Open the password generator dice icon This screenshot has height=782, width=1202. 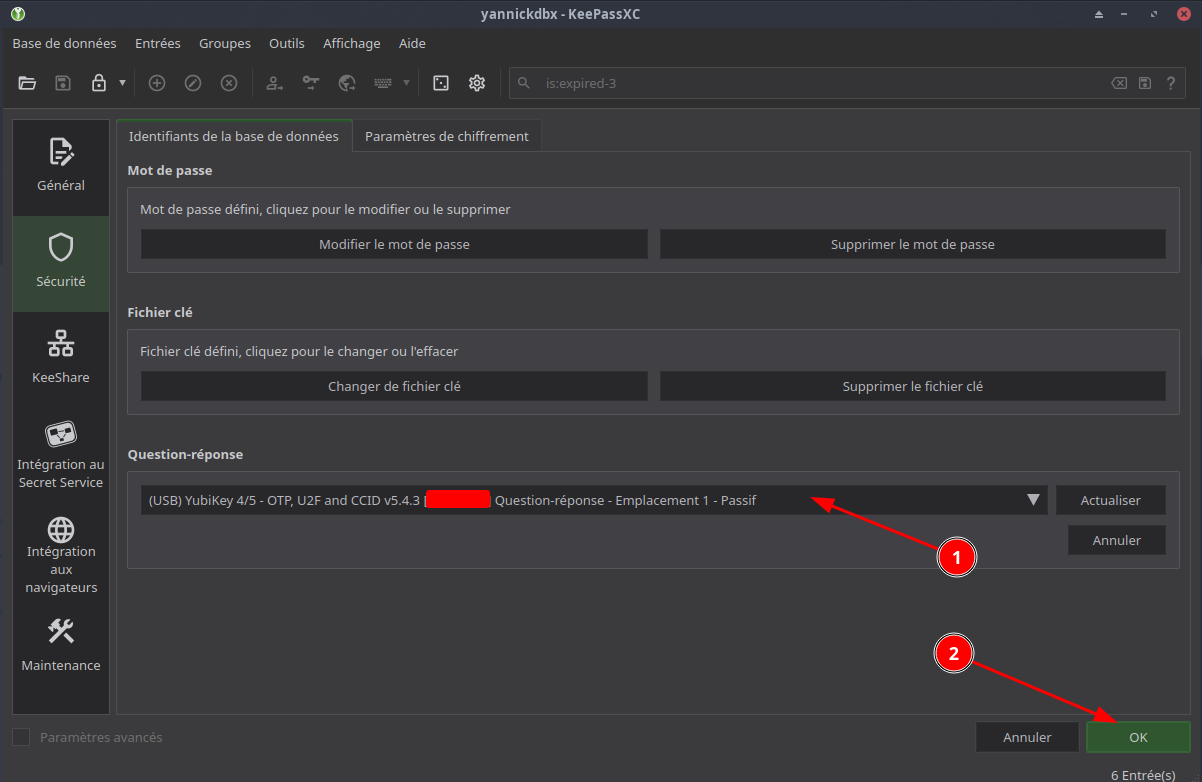pyautogui.click(x=440, y=83)
